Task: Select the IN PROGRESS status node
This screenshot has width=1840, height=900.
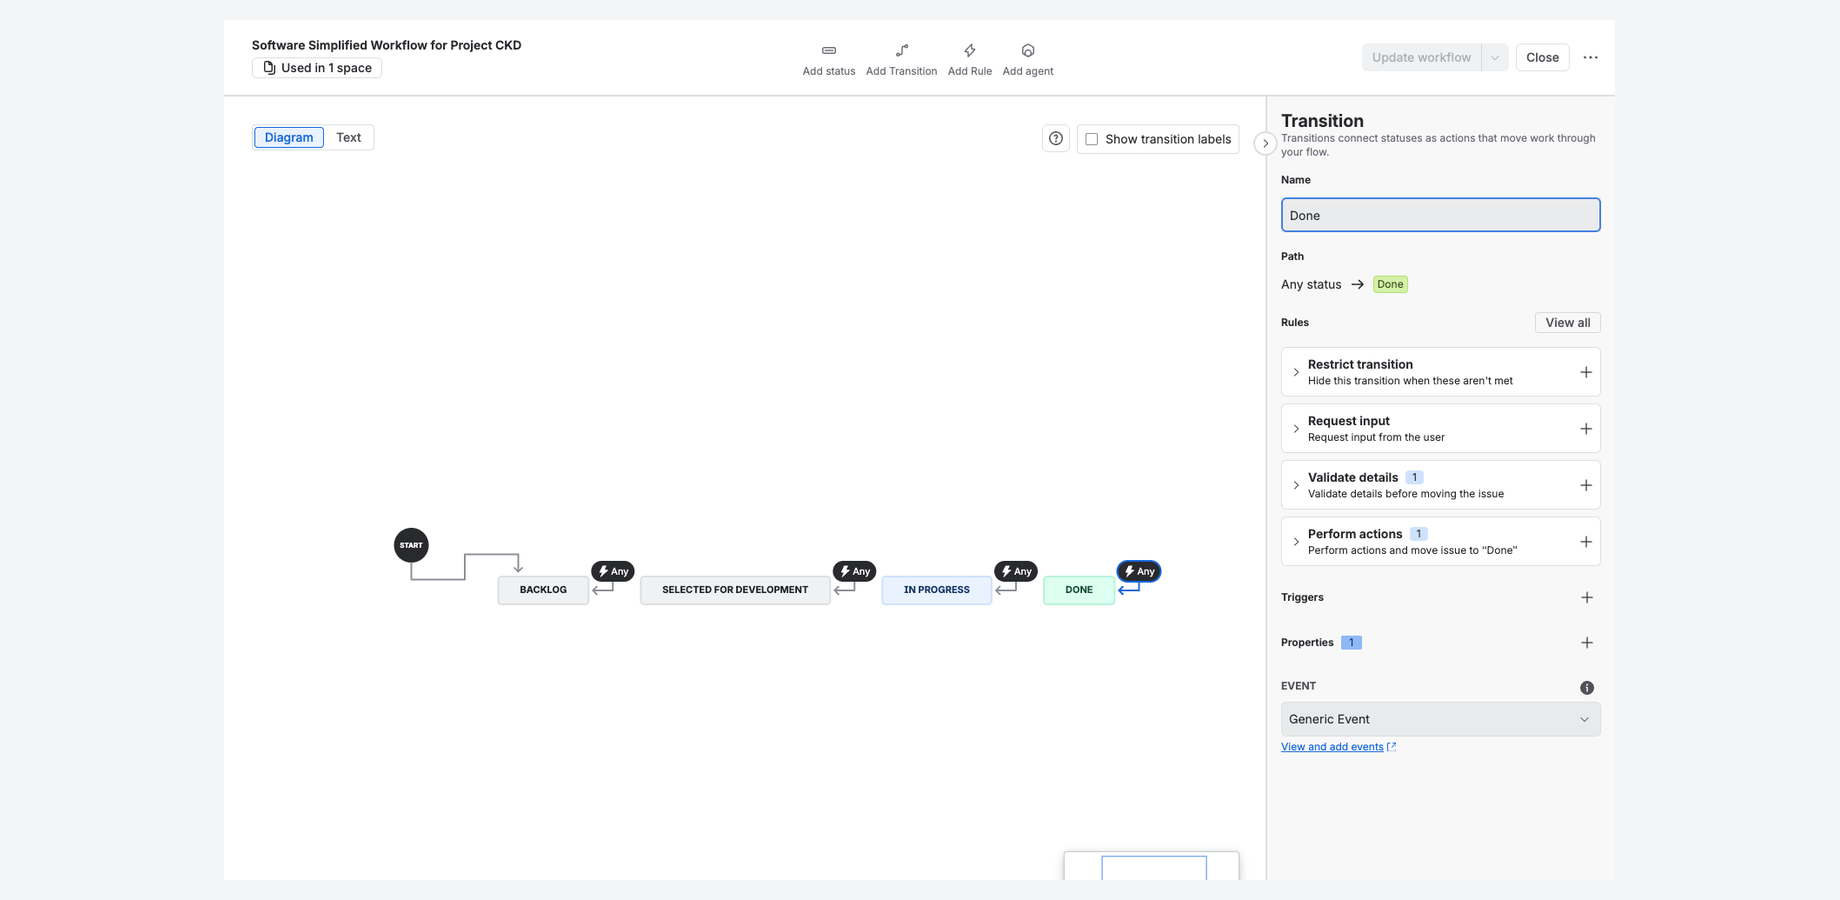Action: tap(937, 590)
